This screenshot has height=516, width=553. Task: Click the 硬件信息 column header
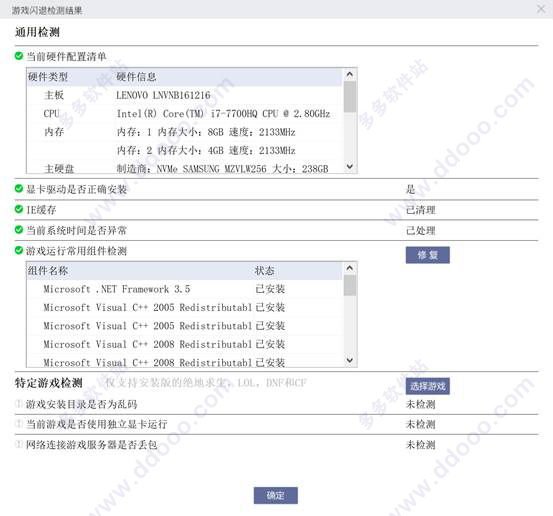(x=136, y=77)
